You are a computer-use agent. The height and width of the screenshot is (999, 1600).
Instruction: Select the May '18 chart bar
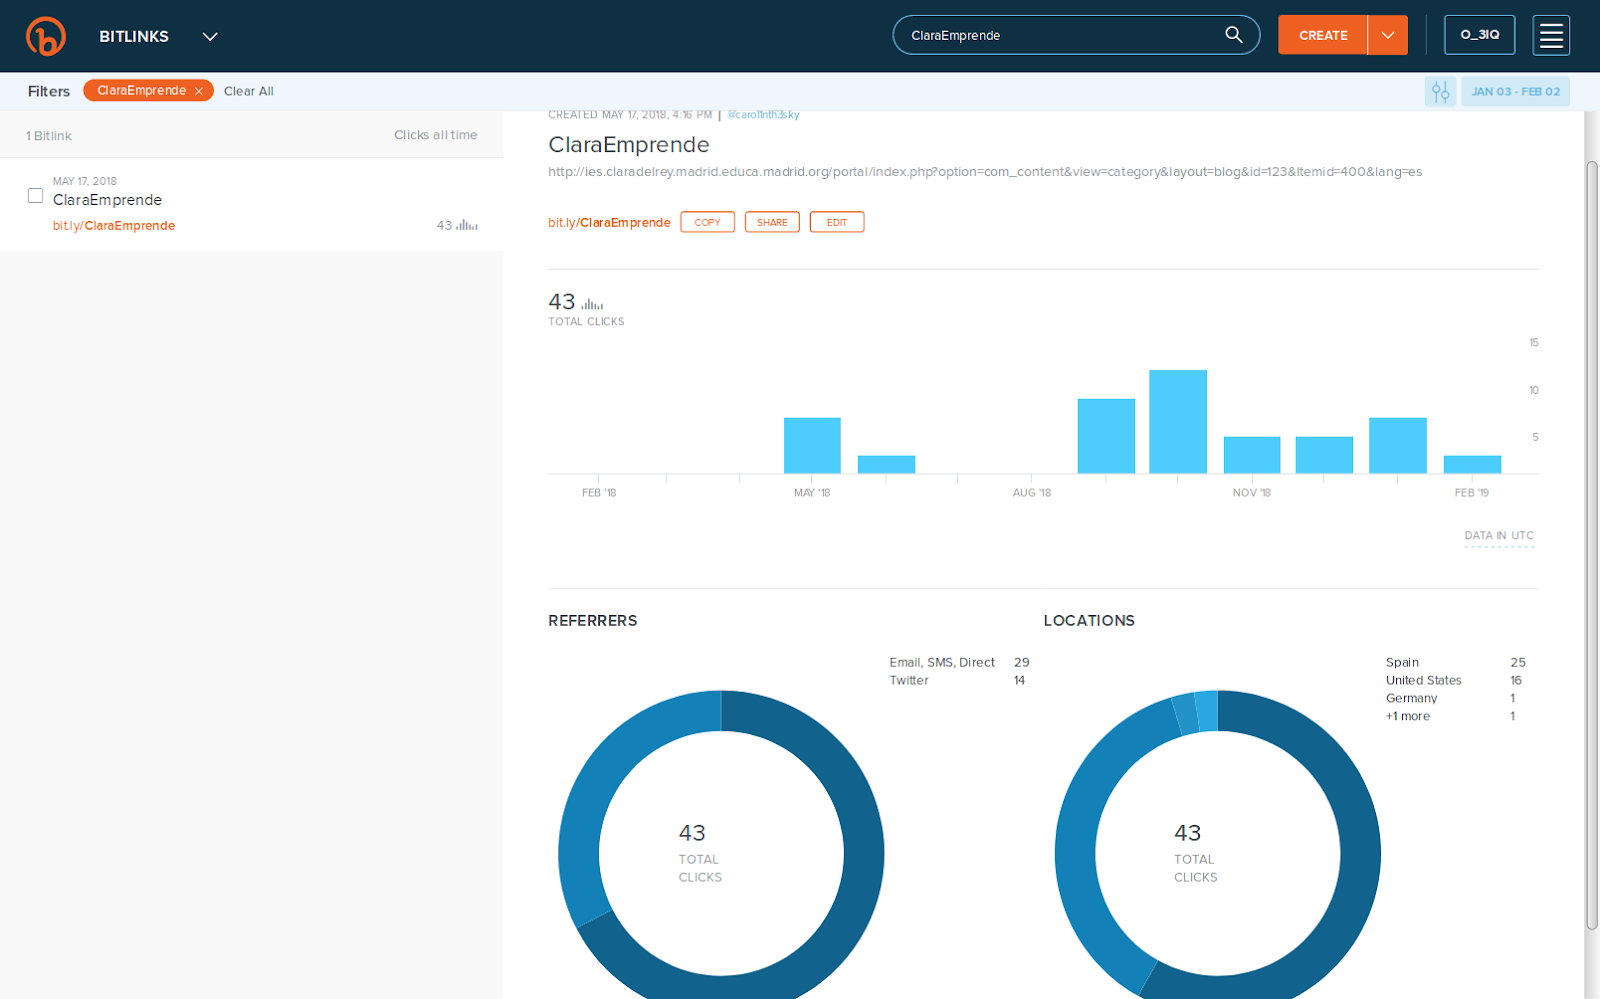tap(812, 445)
